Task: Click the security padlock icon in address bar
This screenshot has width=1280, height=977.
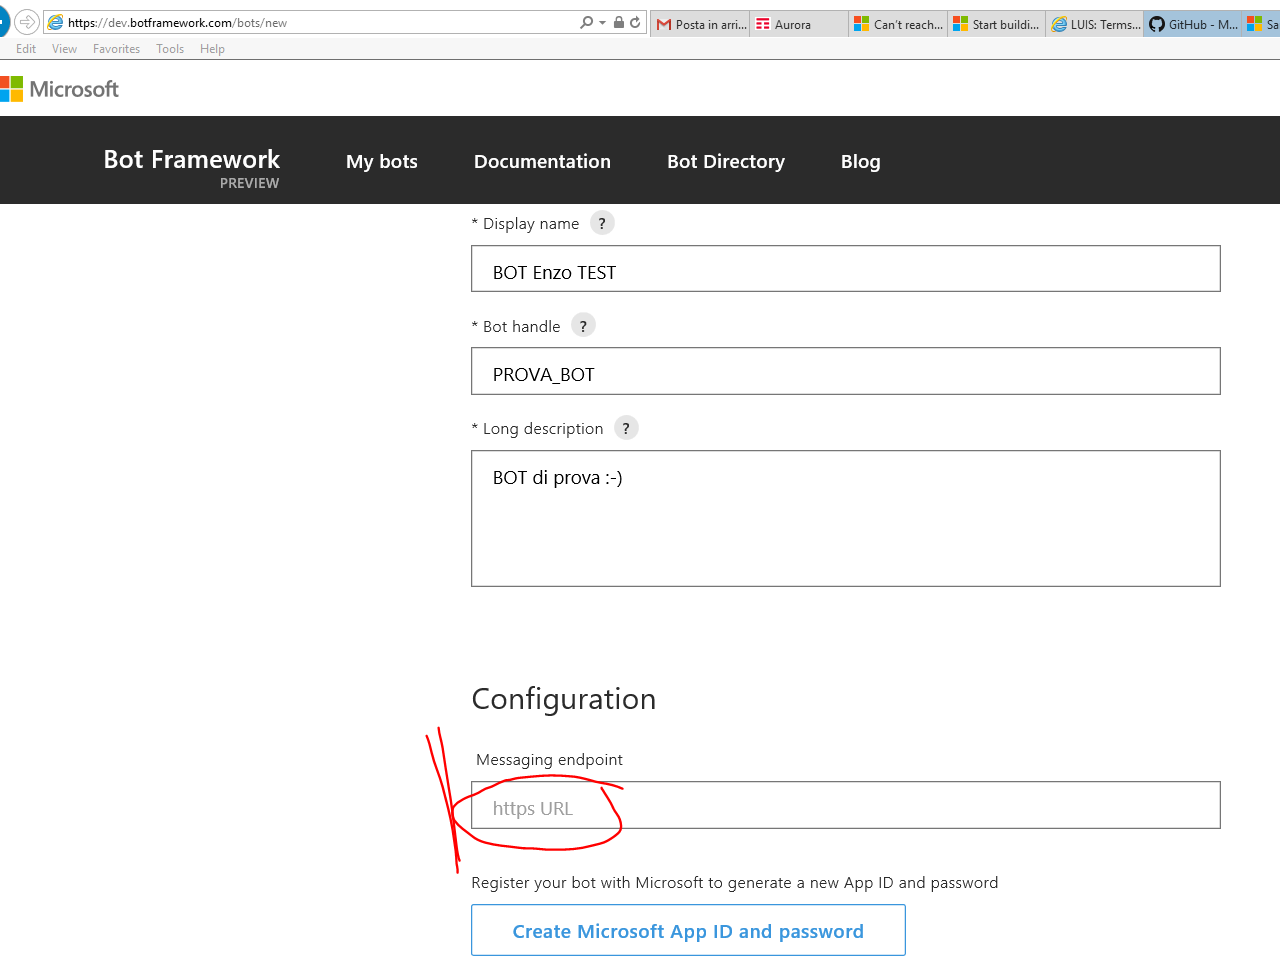Action: click(619, 22)
